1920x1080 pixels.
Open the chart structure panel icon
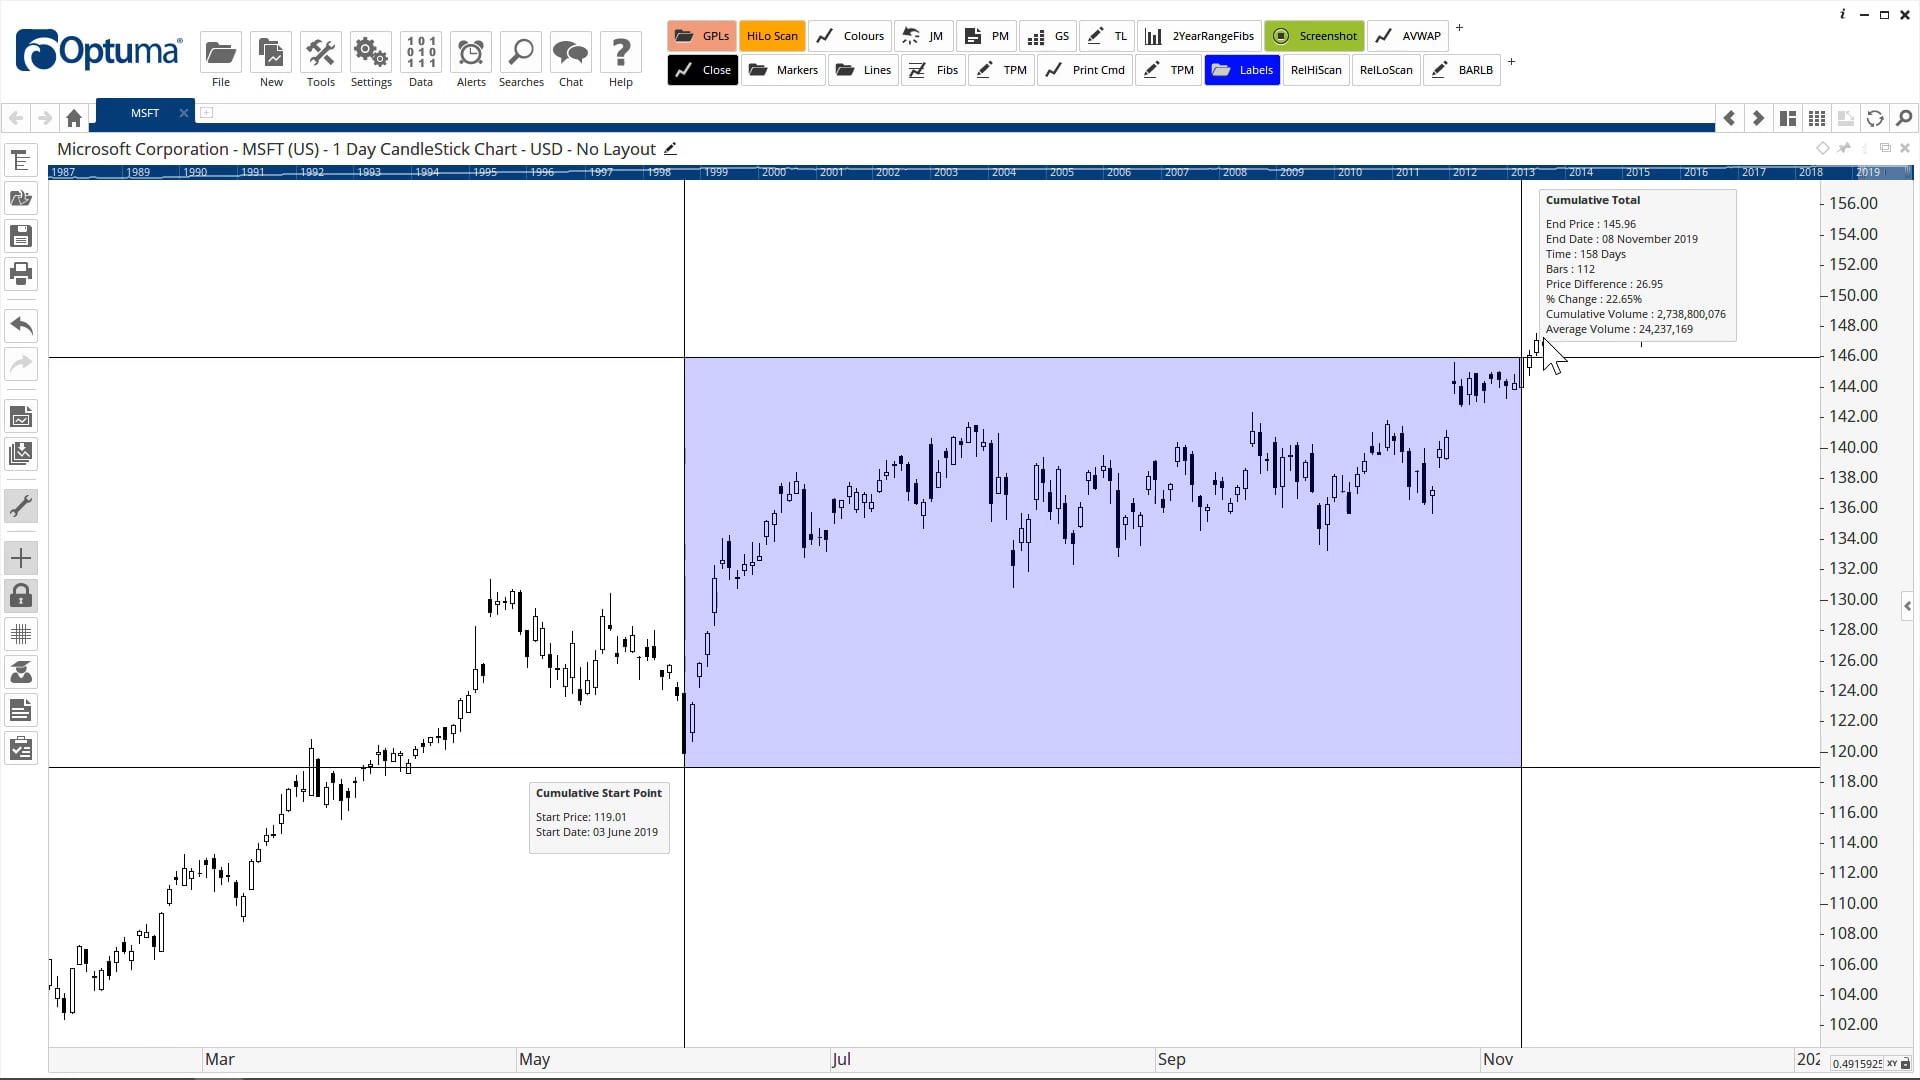21,160
